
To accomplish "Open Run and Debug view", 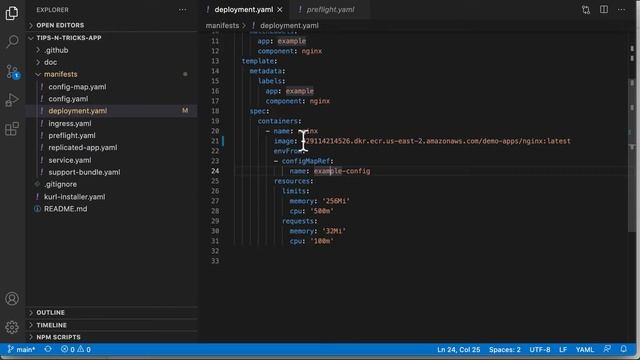I will [x=12, y=100].
